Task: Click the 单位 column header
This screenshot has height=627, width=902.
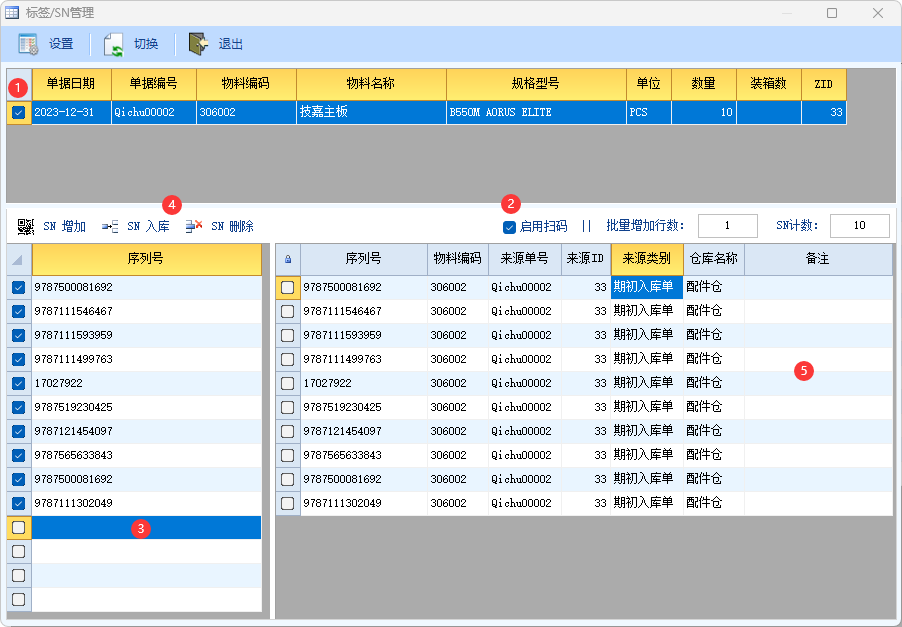Action: (x=649, y=84)
